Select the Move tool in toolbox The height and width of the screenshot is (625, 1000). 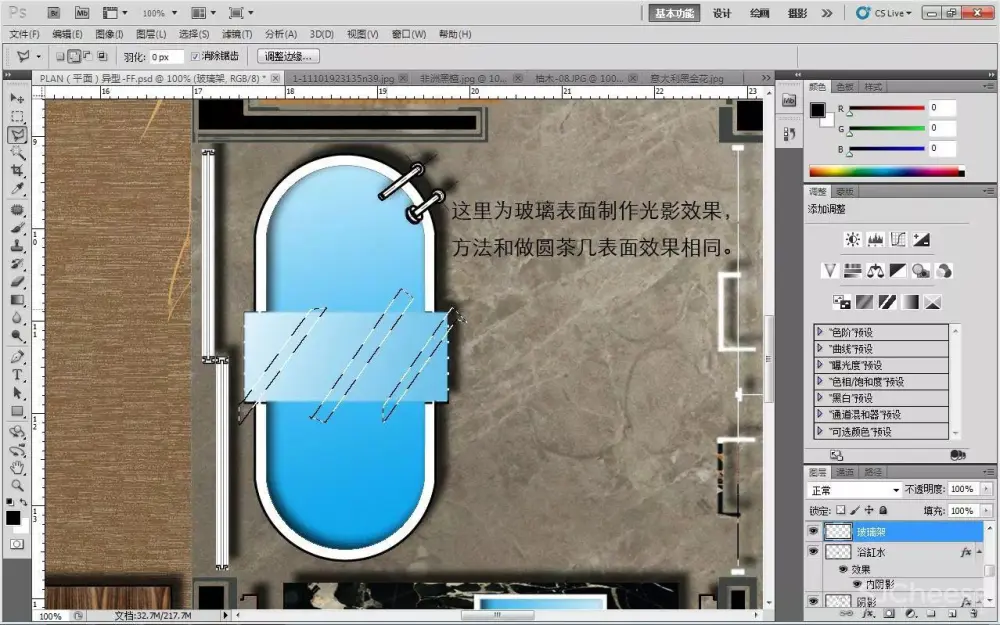[x=17, y=98]
